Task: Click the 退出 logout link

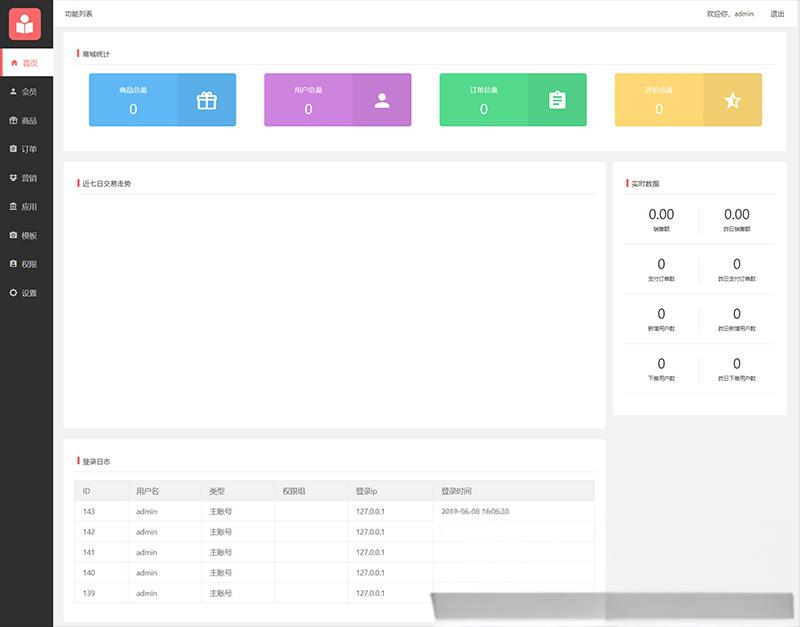Action: pyautogui.click(x=777, y=14)
